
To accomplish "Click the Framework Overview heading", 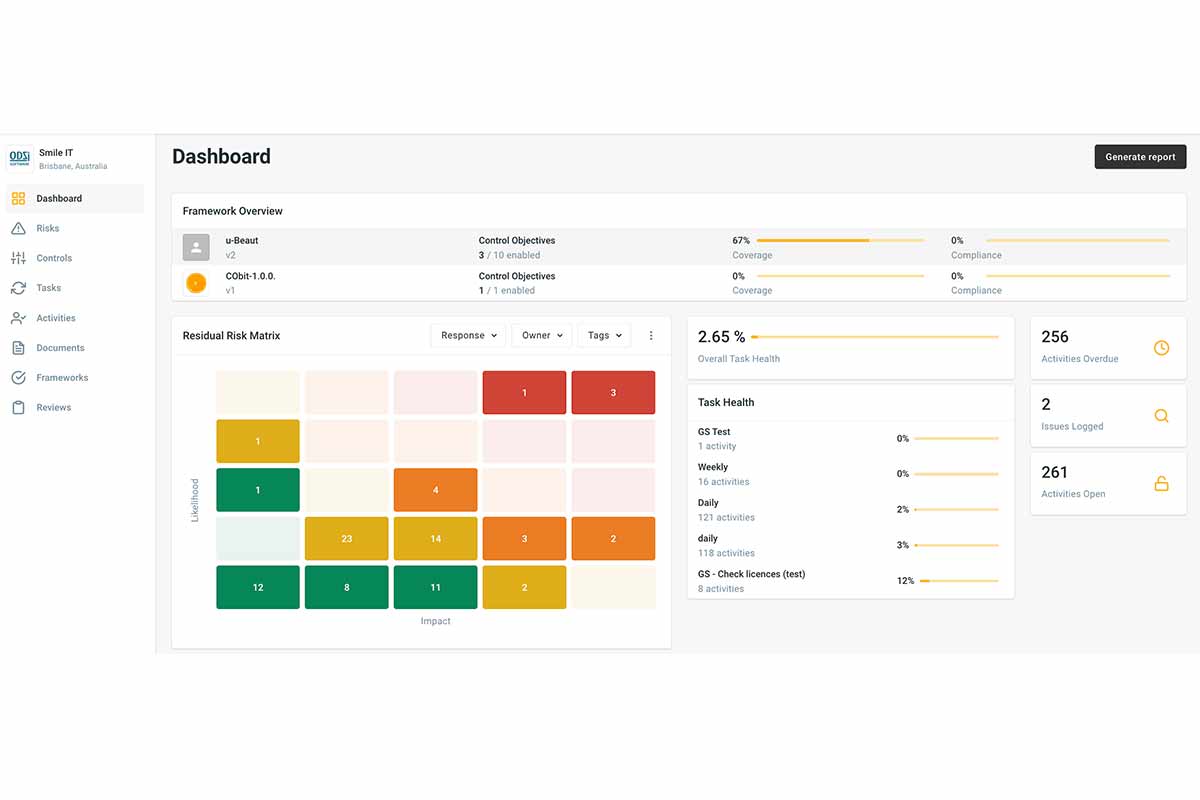I will click(x=232, y=211).
